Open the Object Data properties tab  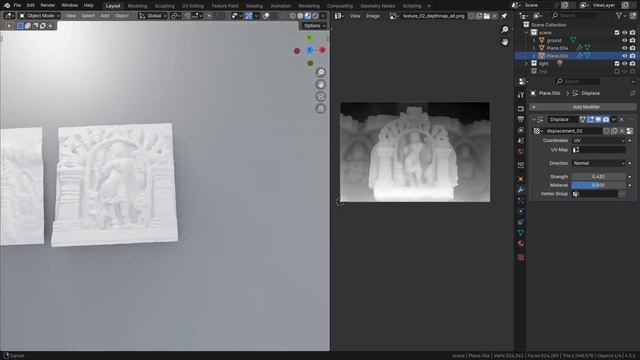point(520,233)
